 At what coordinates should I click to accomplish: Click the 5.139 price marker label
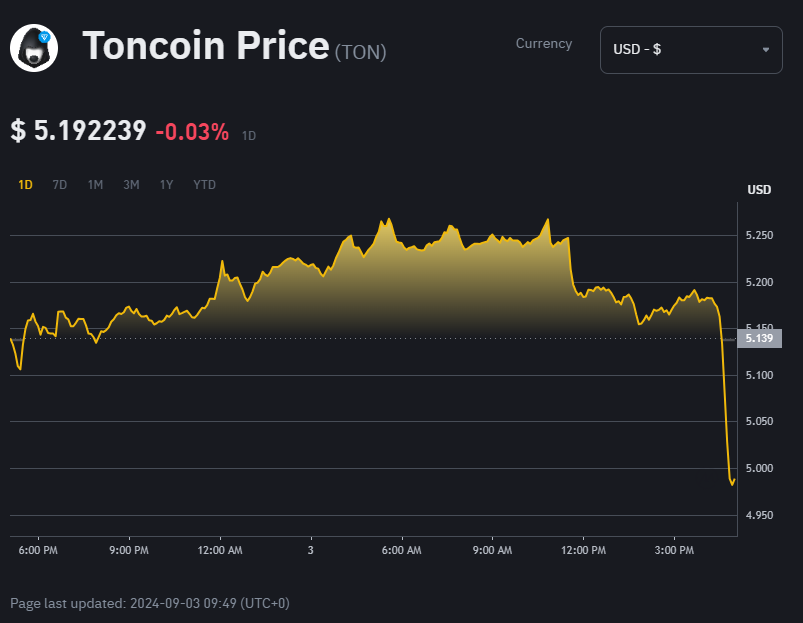[759, 339]
